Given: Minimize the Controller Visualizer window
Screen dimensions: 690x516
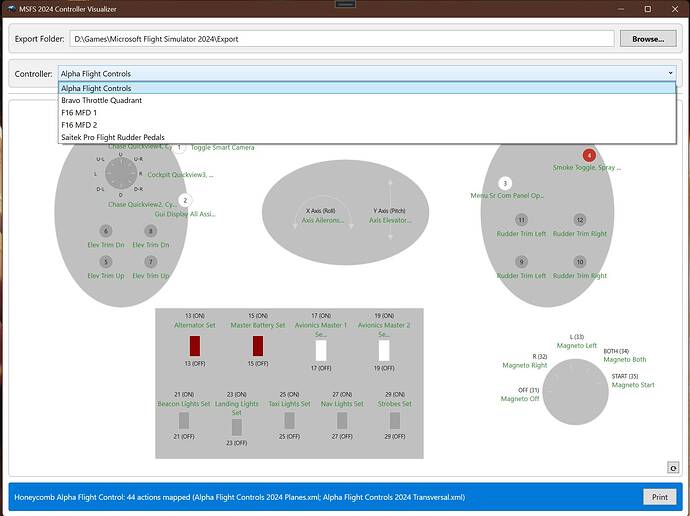Looking at the screenshot, I should pos(621,9).
